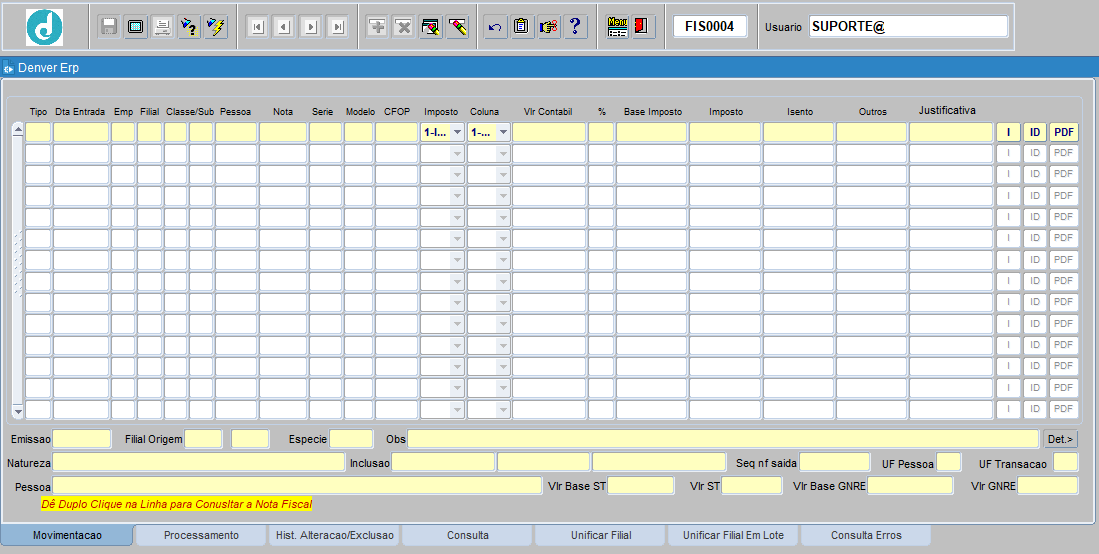Select the Unificar Filial Em Lote tab
The image size is (1099, 554).
[x=733, y=535]
